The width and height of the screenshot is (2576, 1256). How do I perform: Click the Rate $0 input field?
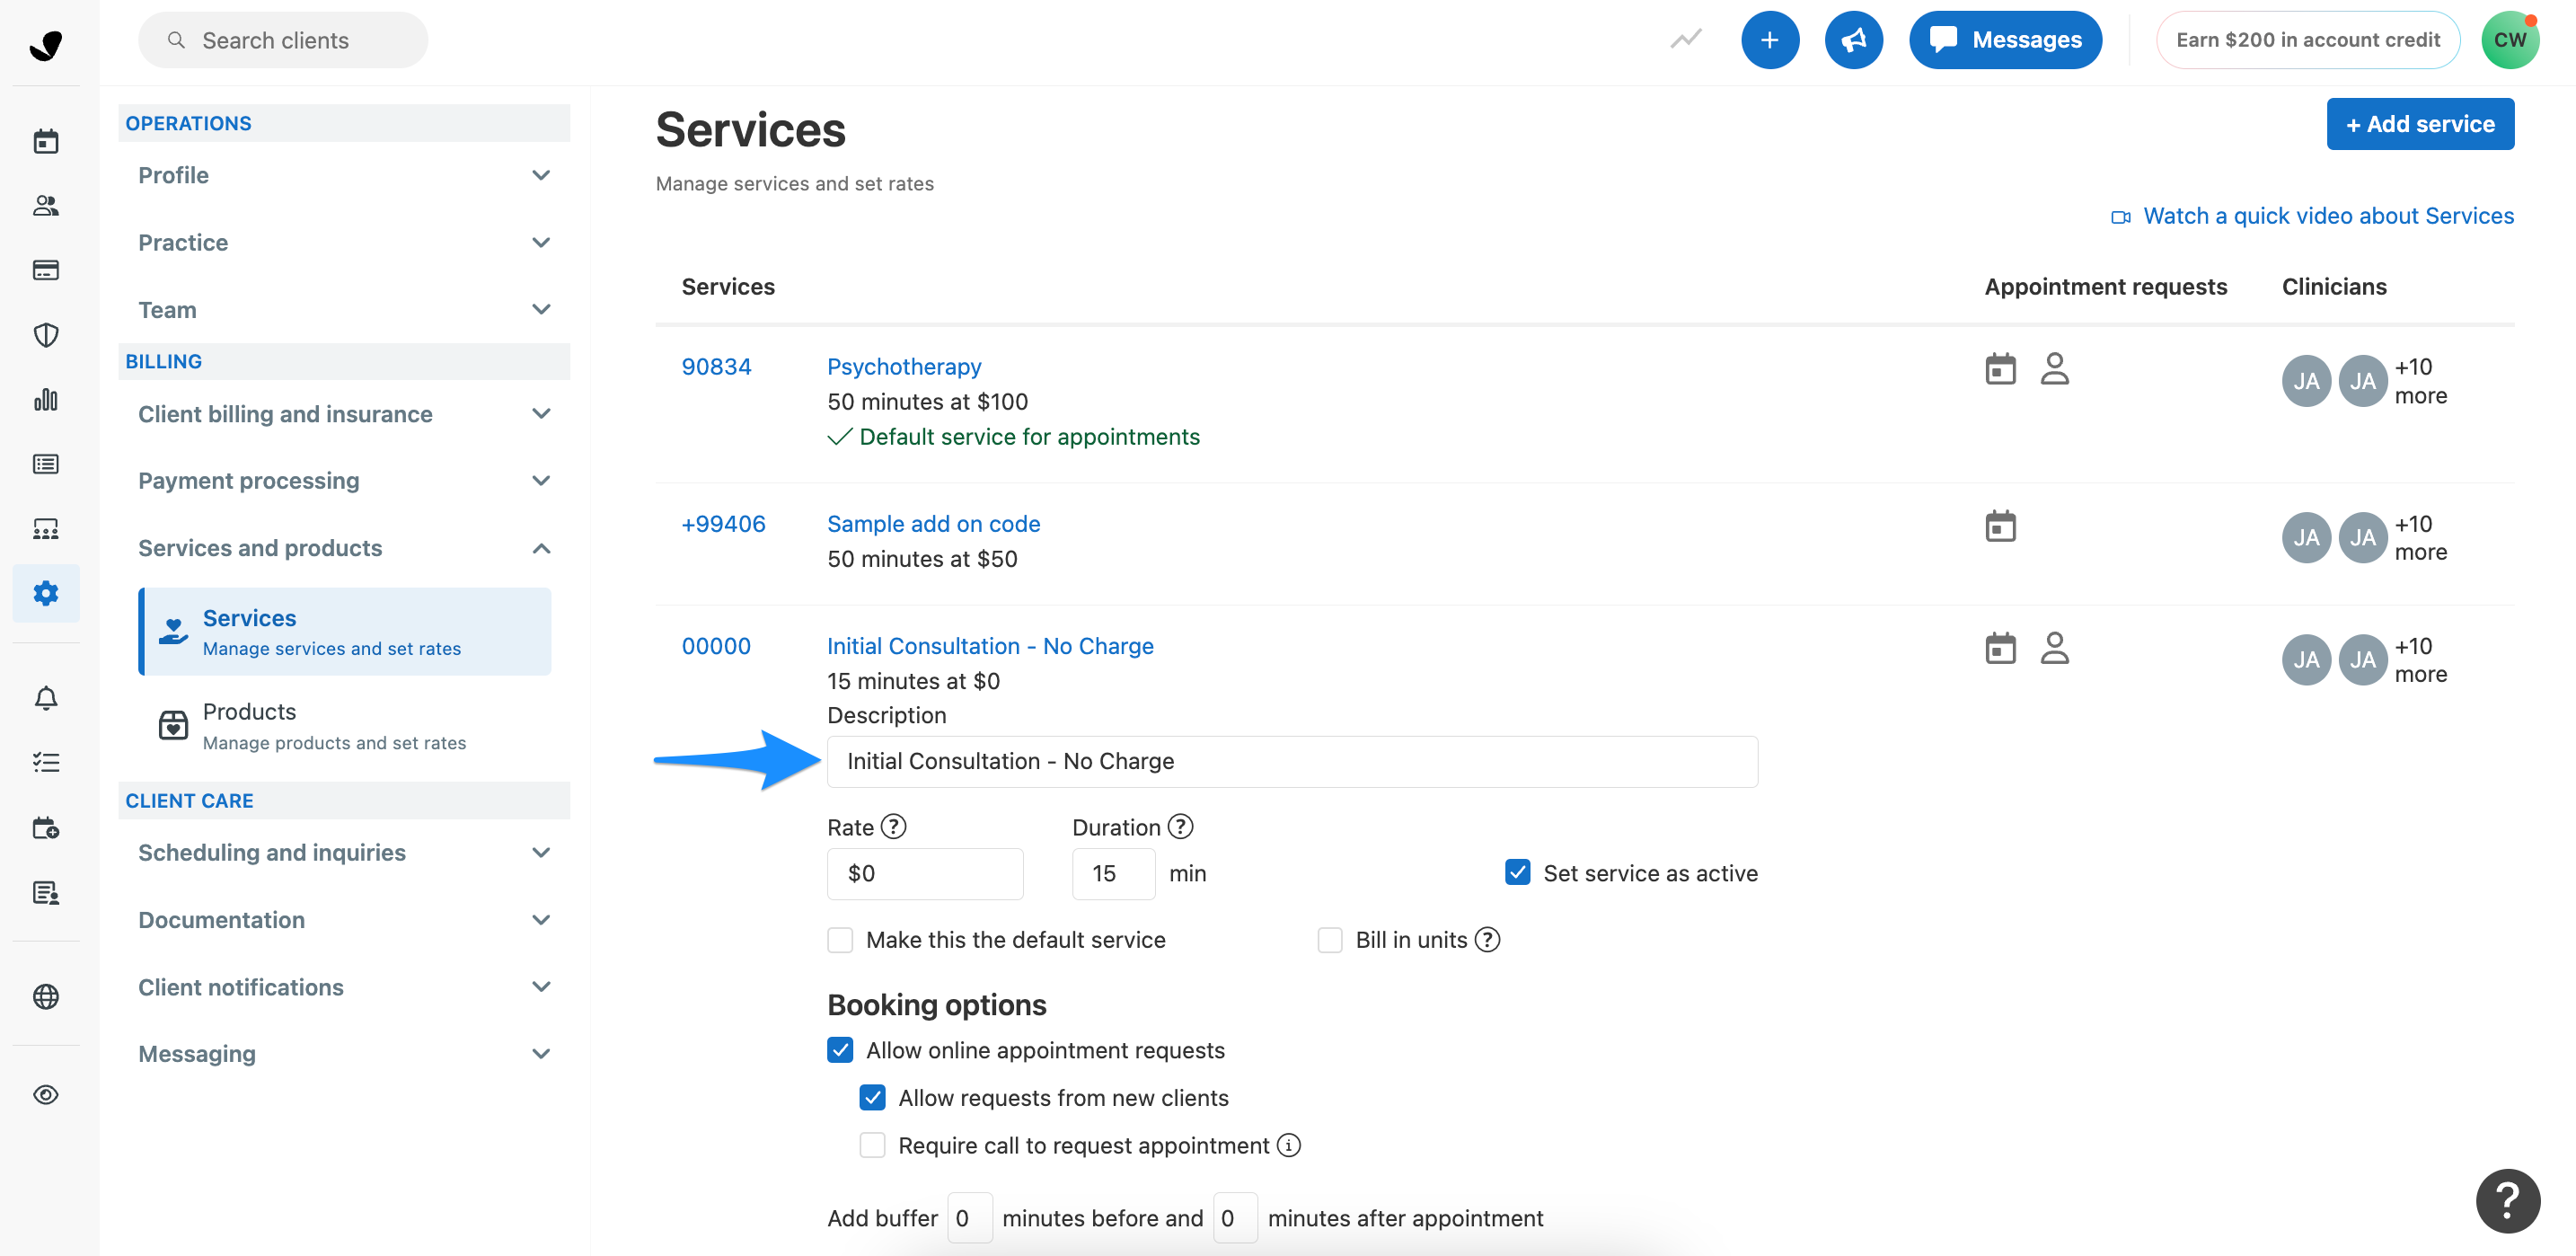click(925, 874)
